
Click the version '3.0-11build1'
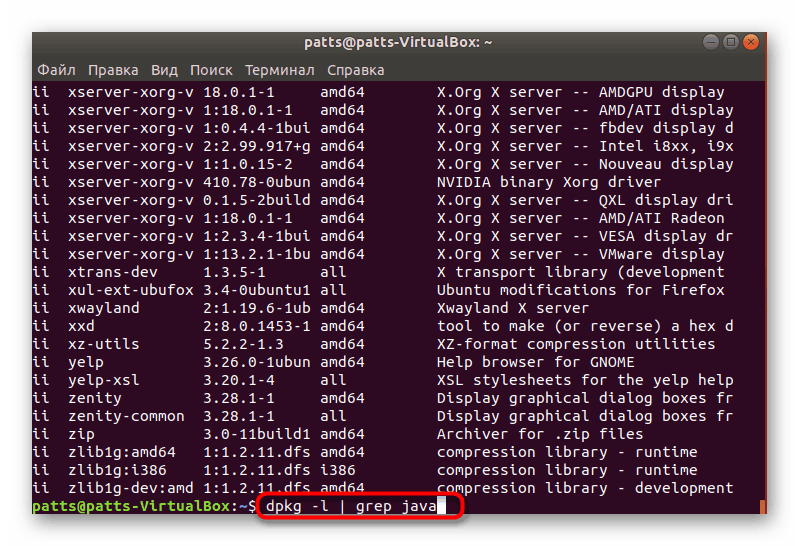click(x=256, y=434)
